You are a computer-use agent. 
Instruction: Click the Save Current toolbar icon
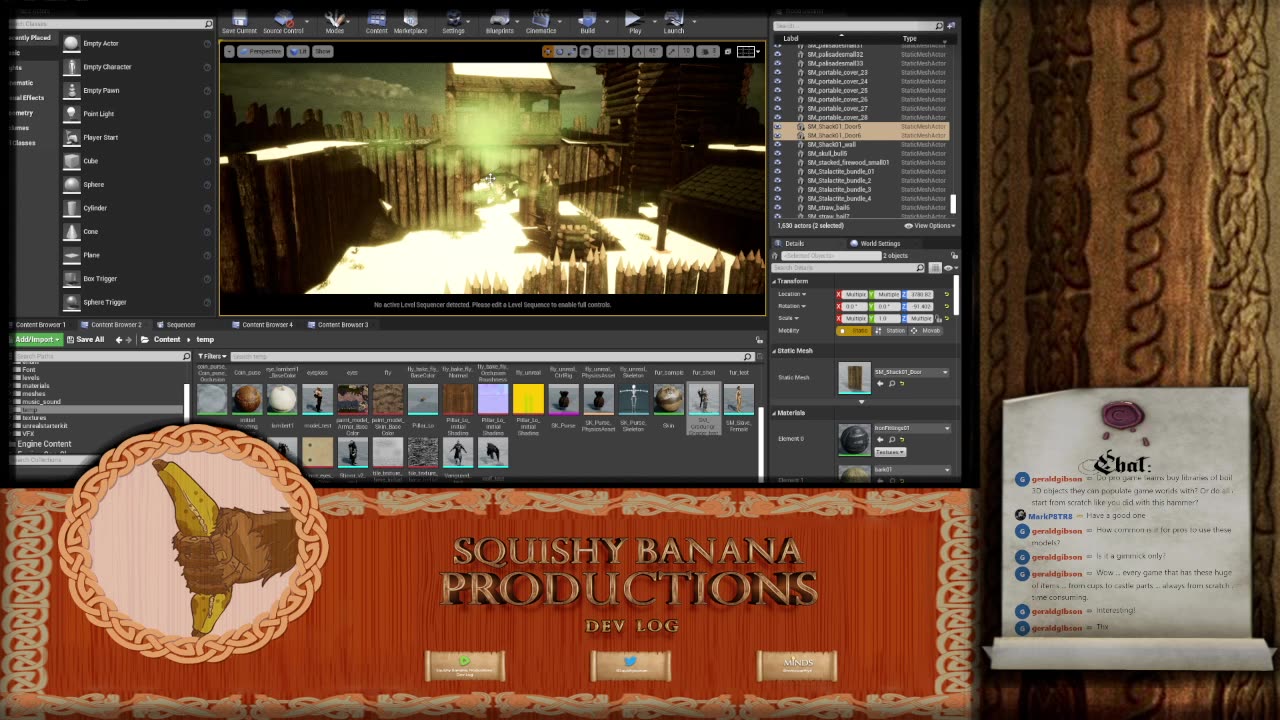(x=239, y=20)
